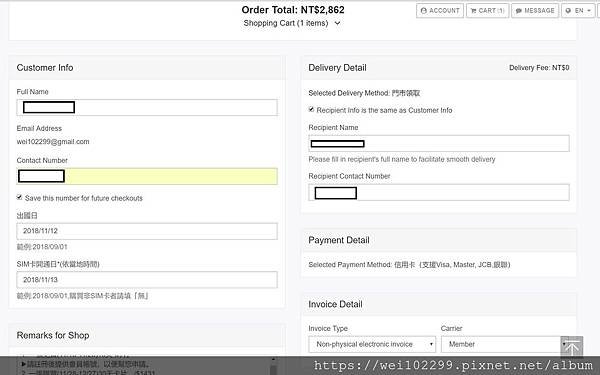600x375 pixels.
Task: Open the MESSAGE button
Action: click(535, 11)
